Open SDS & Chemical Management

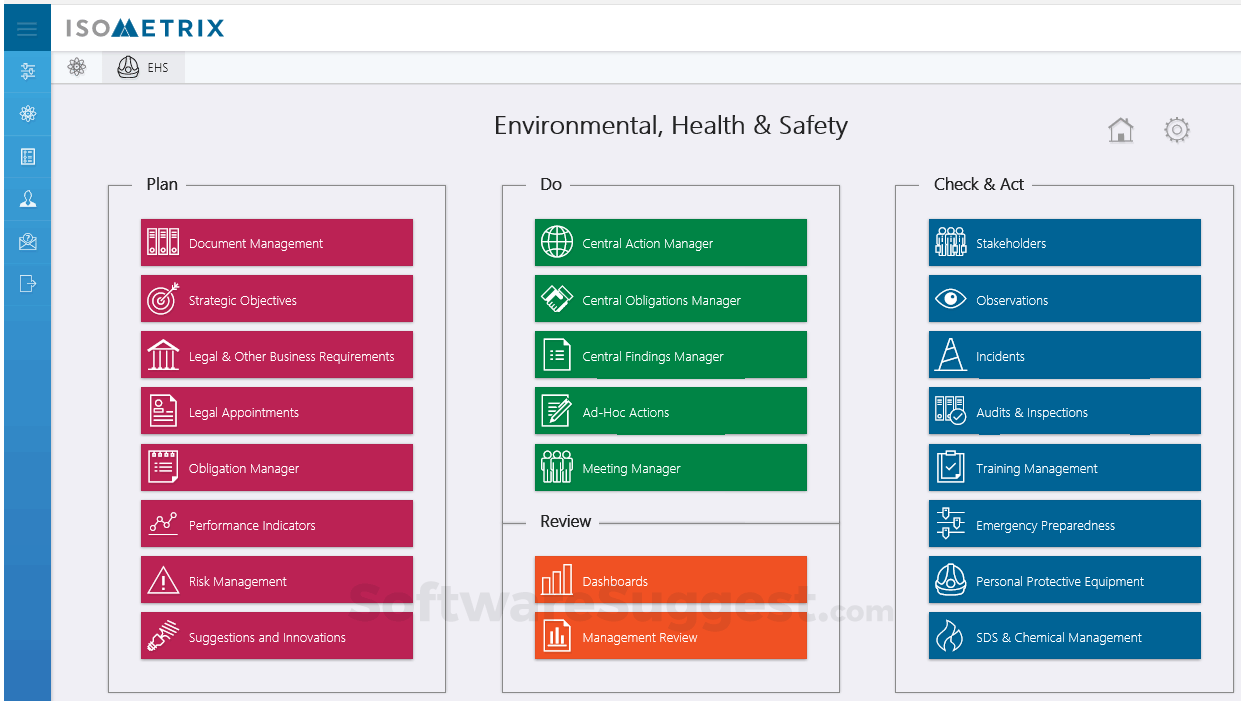pos(1064,636)
